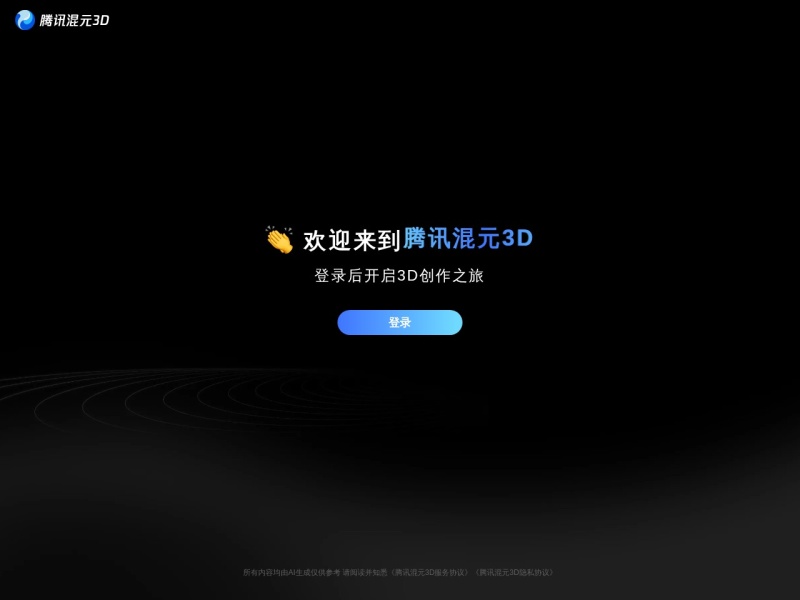Click the highlighted 腾讯混元3D heading text

tap(466, 237)
